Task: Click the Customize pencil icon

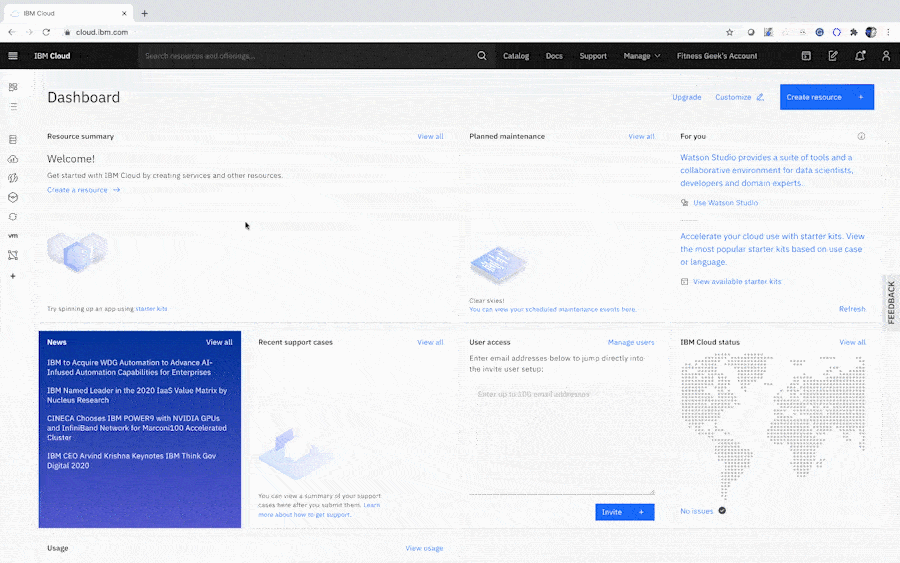Action: 760,97
